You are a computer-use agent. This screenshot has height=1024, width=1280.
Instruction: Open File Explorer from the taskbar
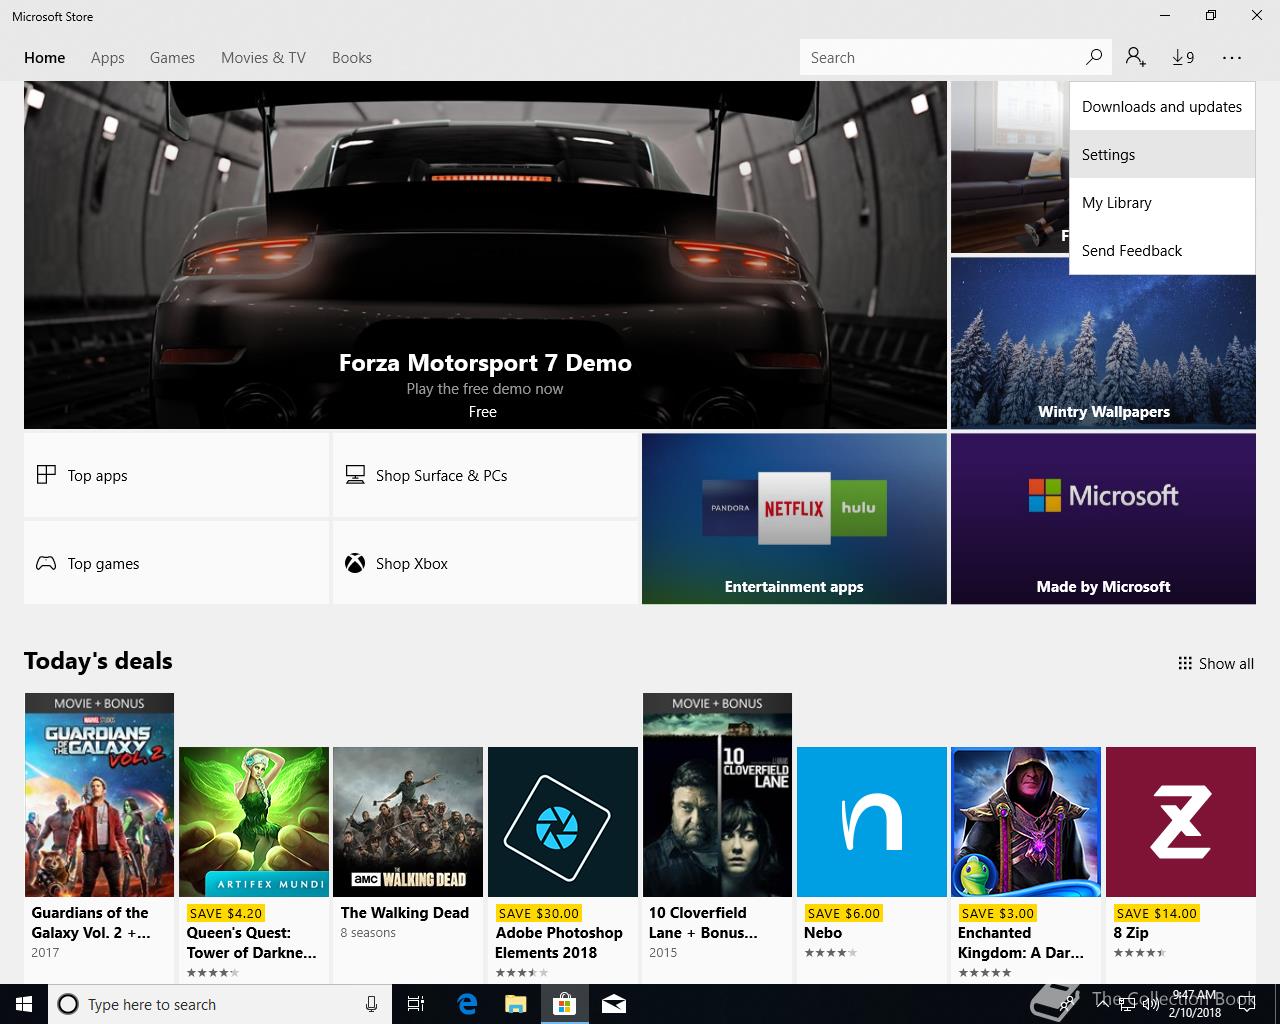[516, 1004]
